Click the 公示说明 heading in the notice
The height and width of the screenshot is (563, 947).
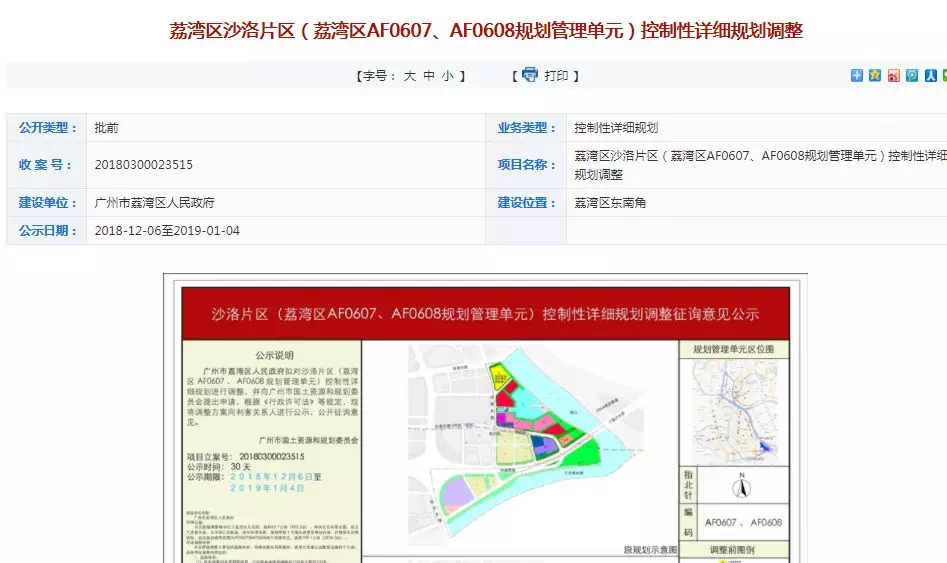[x=274, y=355]
